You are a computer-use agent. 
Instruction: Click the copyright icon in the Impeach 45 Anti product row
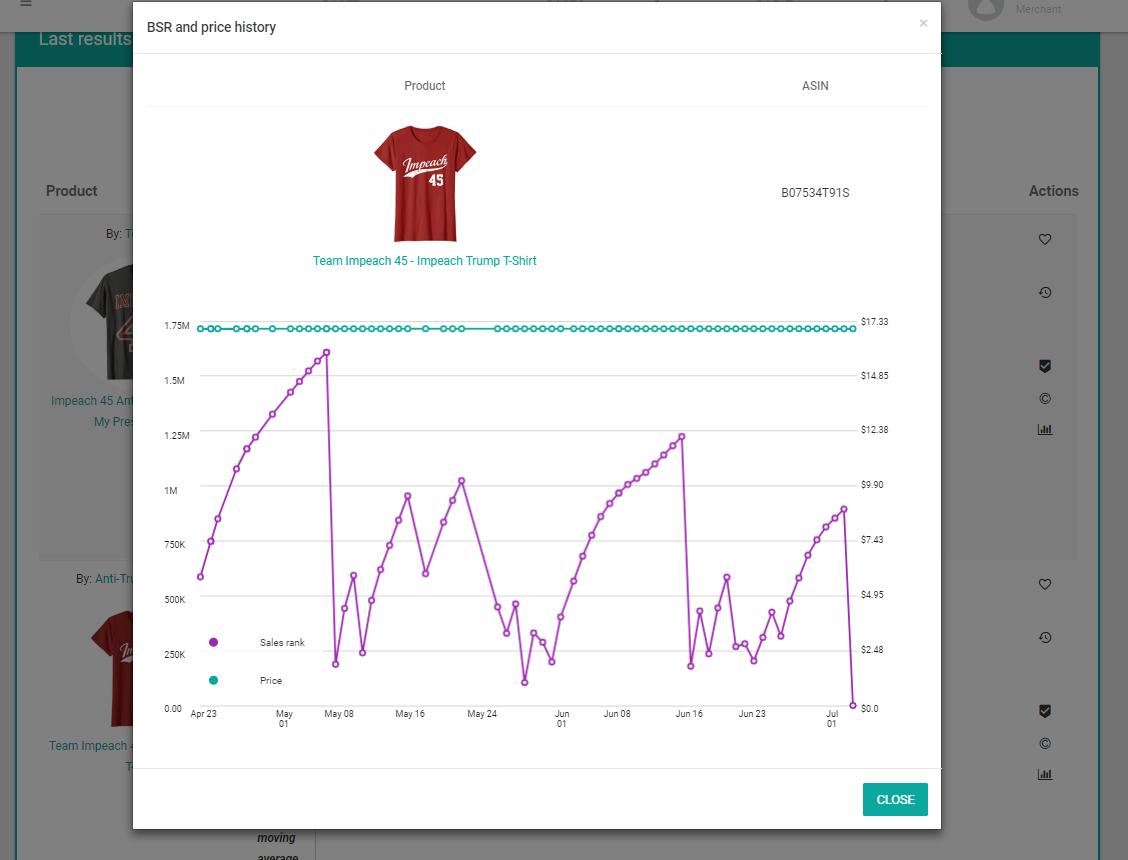1045,399
